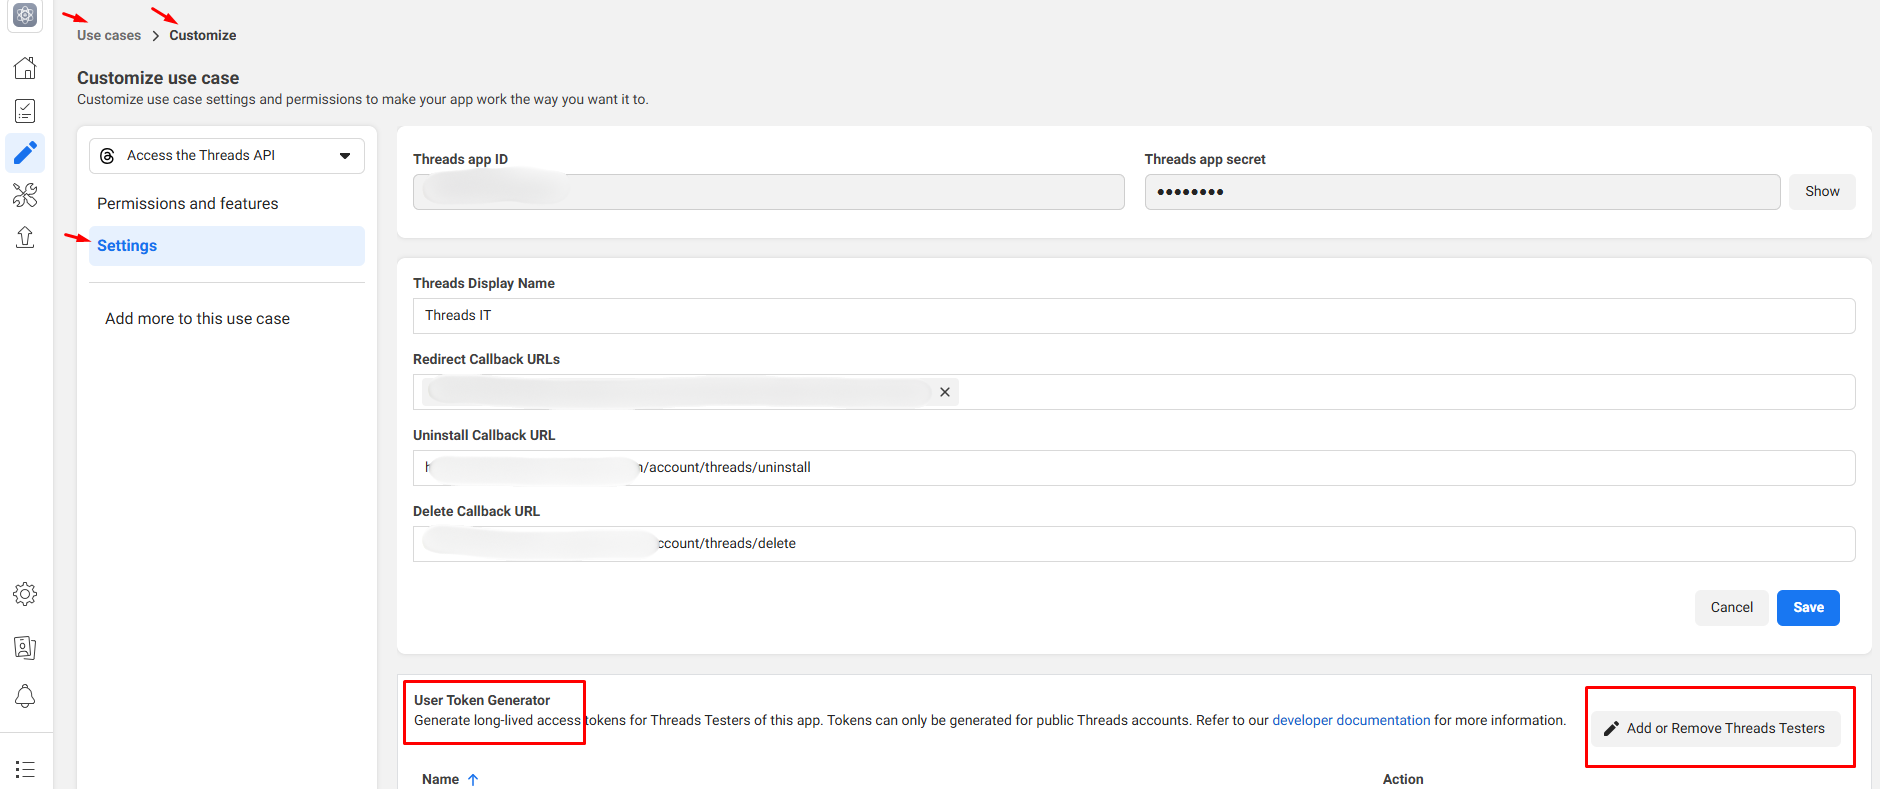Select the pencil Use cases icon
The image size is (1880, 789).
(25, 152)
